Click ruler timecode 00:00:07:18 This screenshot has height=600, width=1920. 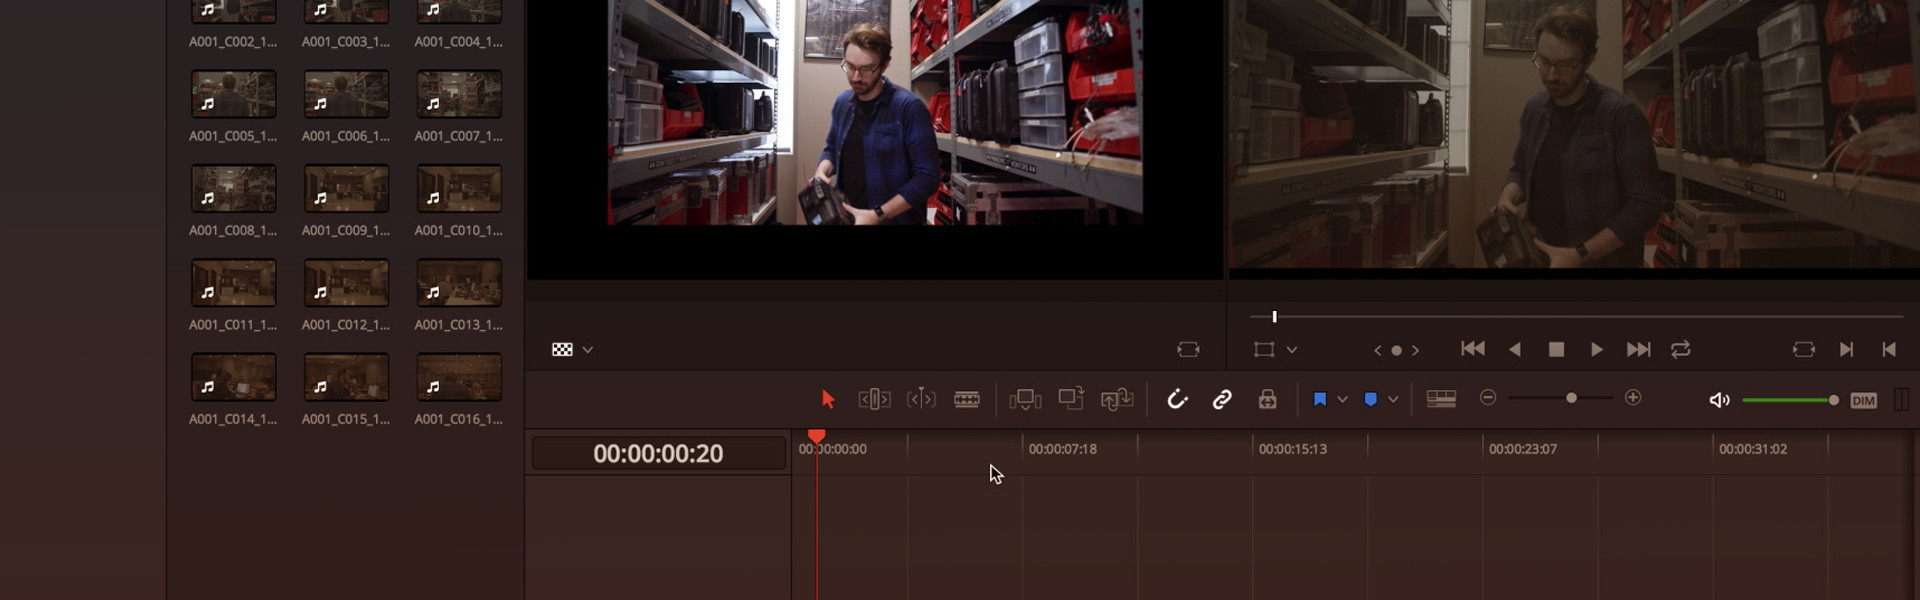[1063, 449]
